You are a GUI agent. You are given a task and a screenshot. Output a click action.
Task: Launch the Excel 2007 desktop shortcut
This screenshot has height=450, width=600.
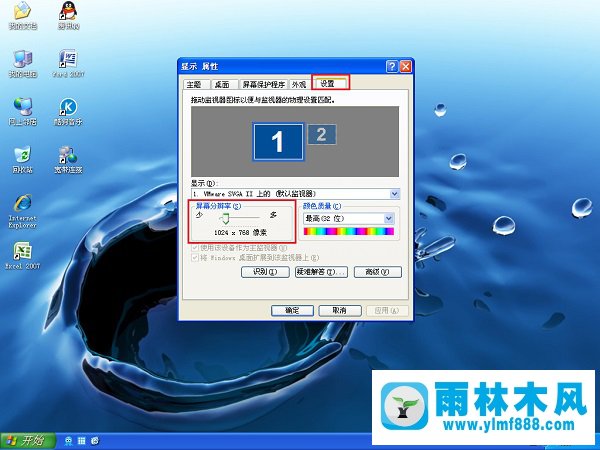pos(23,255)
